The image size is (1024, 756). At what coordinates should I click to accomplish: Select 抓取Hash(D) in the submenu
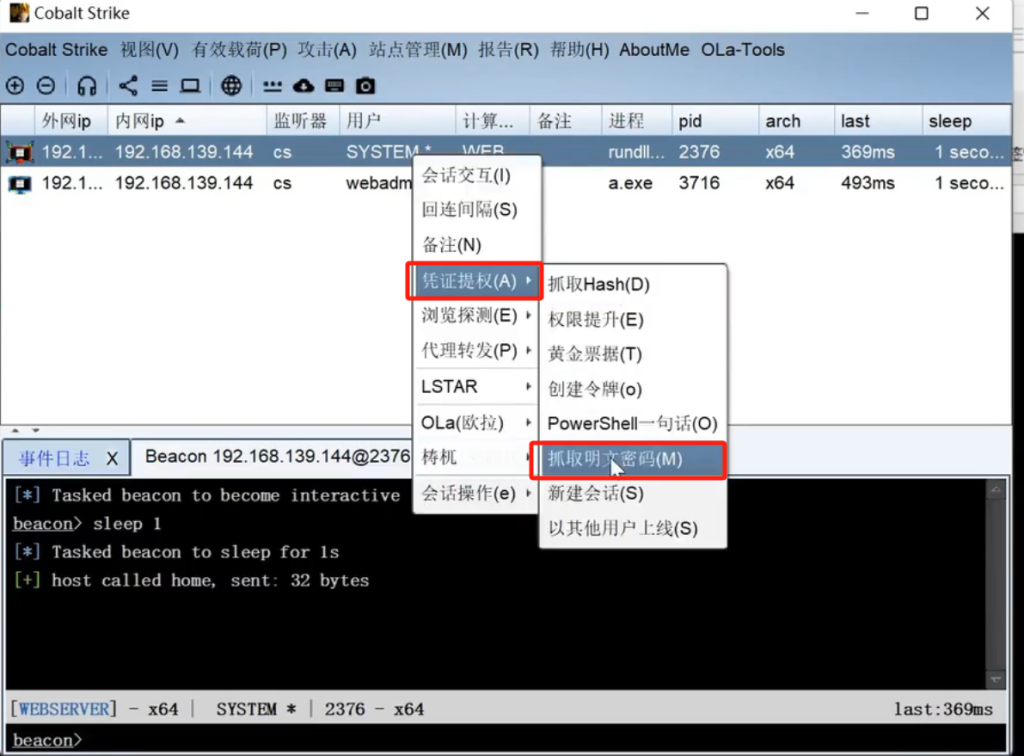tap(632, 285)
